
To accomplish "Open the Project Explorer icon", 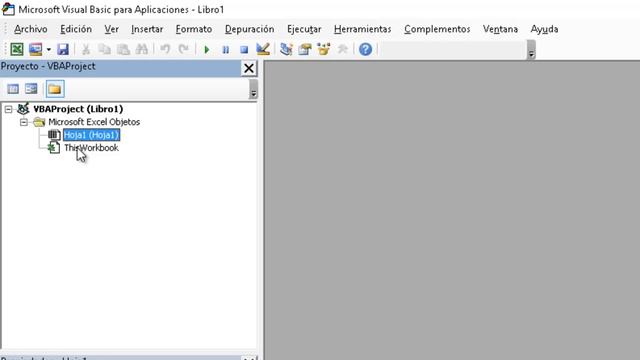I will click(286, 49).
